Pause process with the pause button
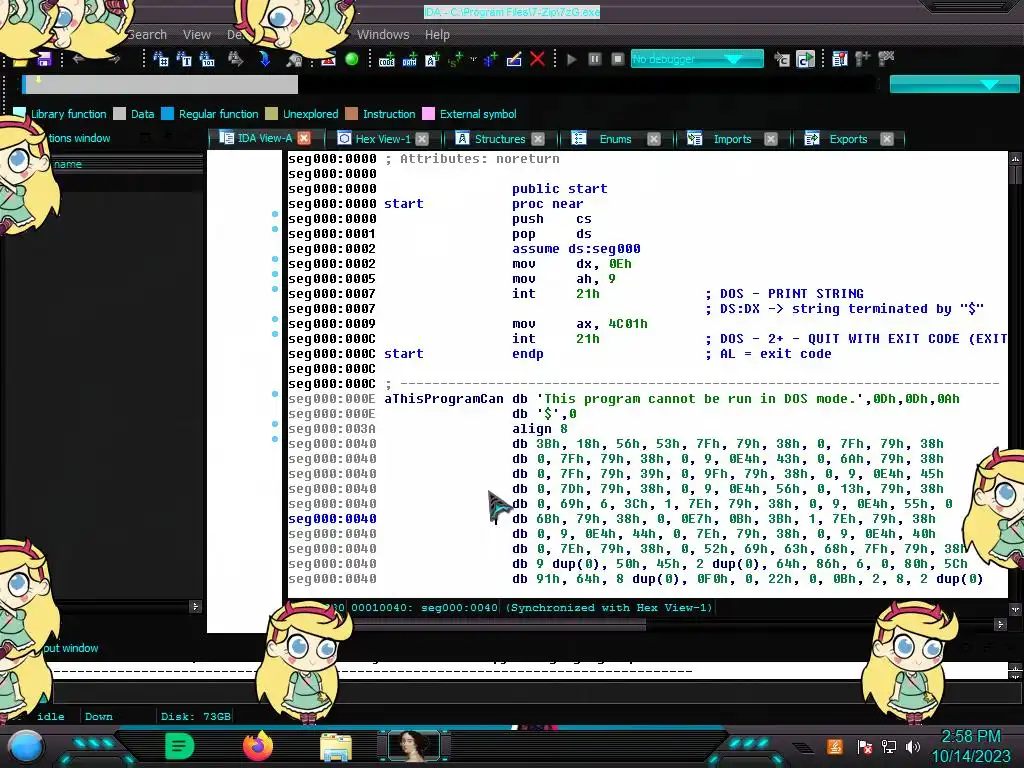This screenshot has width=1024, height=768. 595,59
